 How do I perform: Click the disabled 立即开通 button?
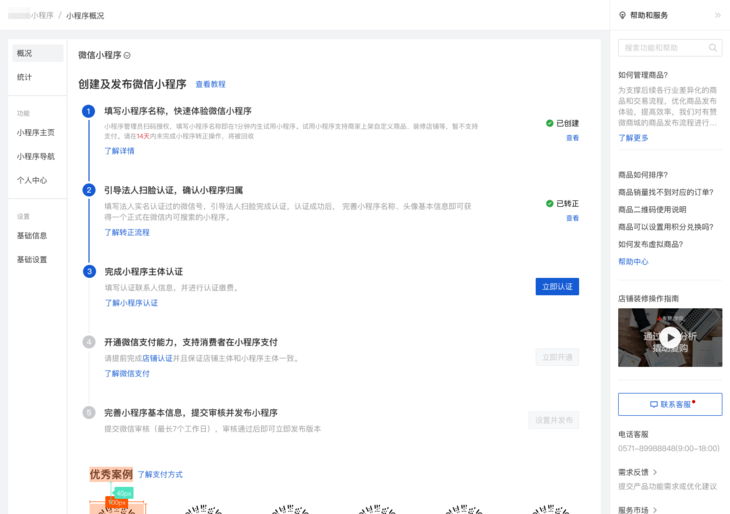pos(557,357)
